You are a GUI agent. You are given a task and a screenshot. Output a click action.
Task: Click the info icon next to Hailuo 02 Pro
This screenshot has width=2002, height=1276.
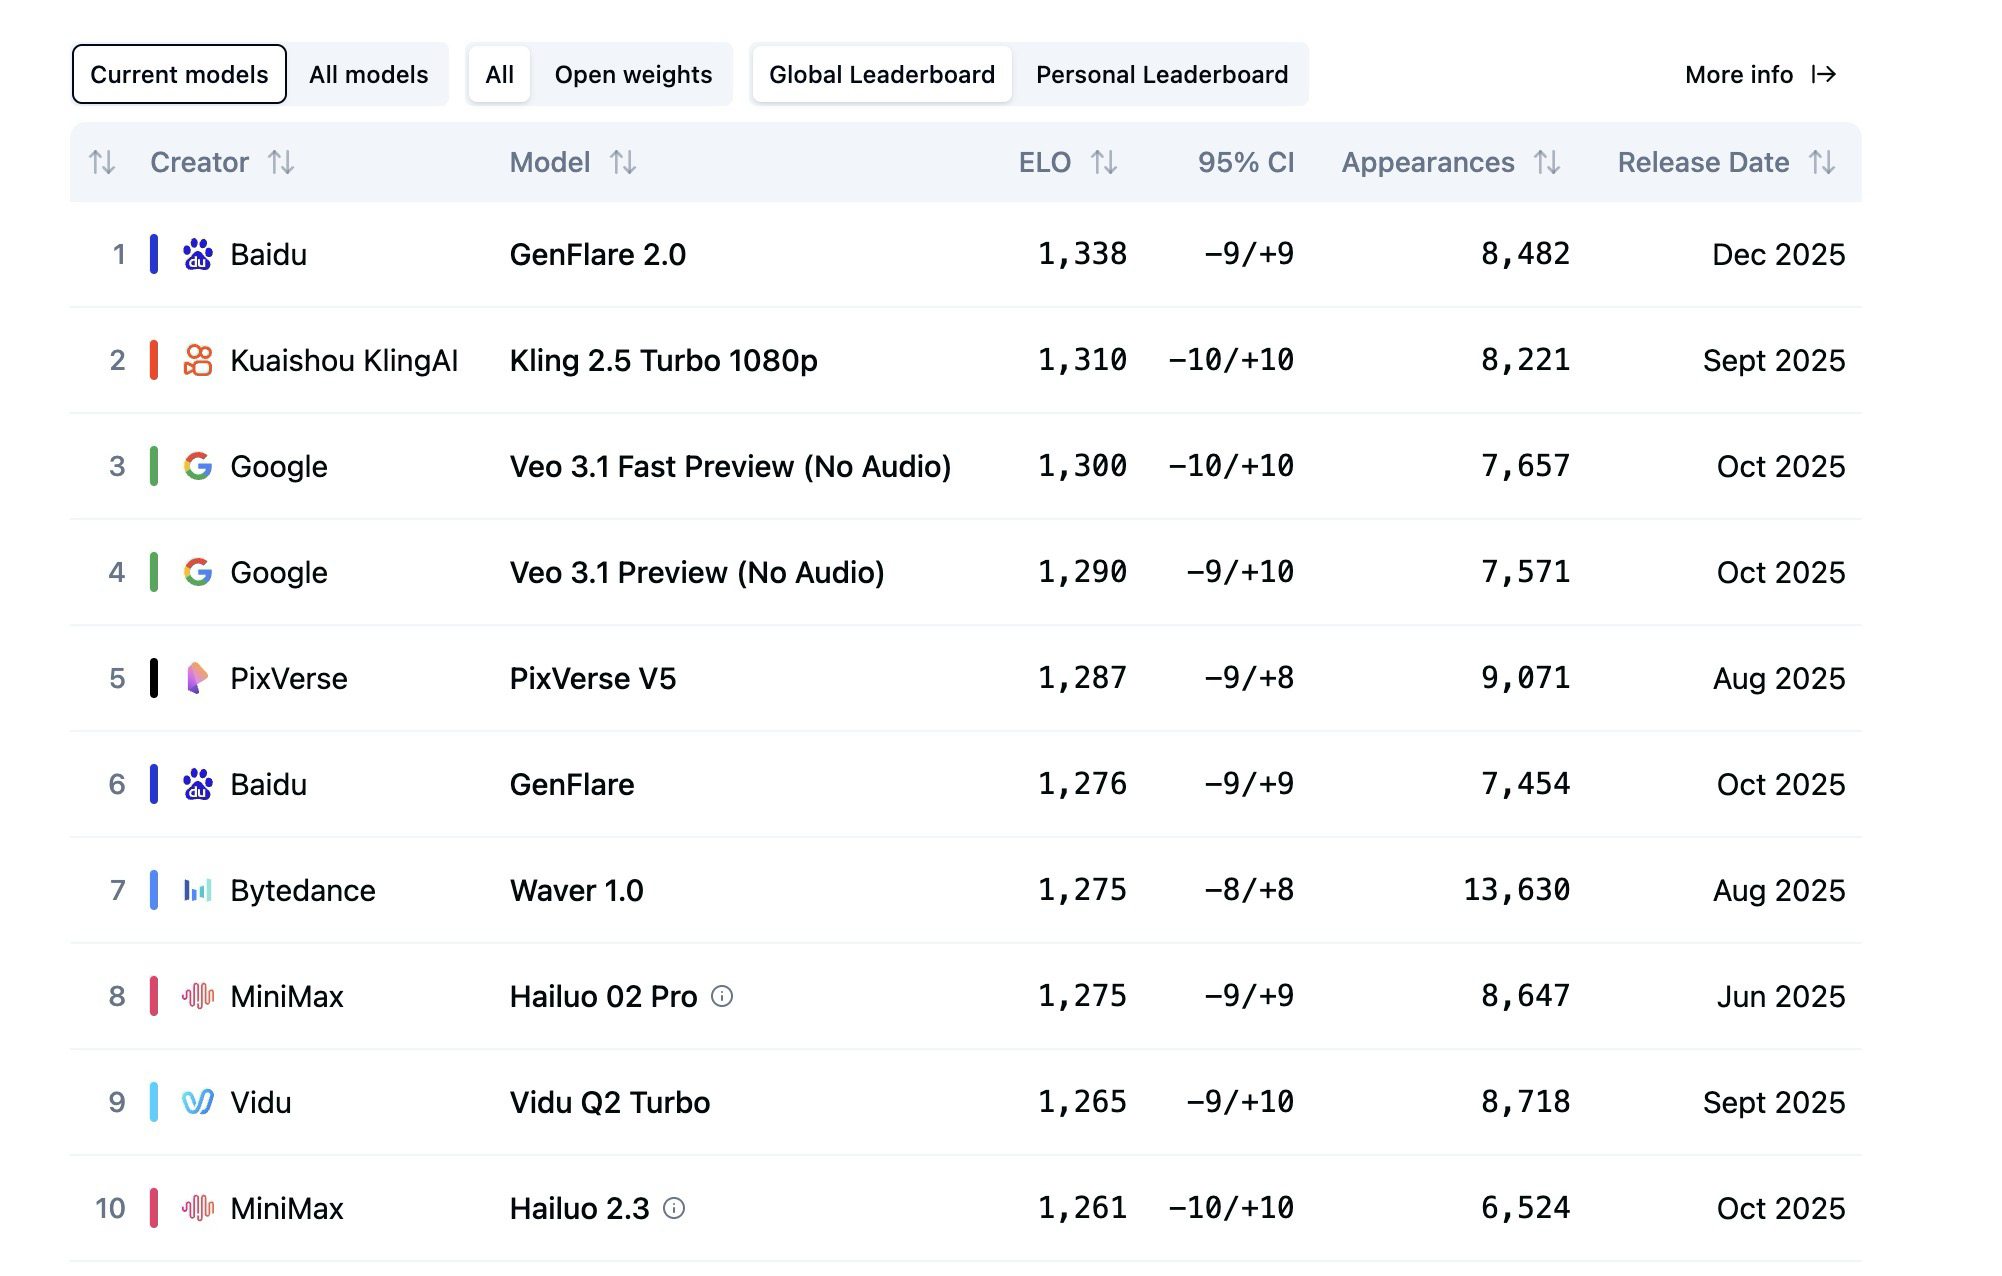[x=722, y=996]
